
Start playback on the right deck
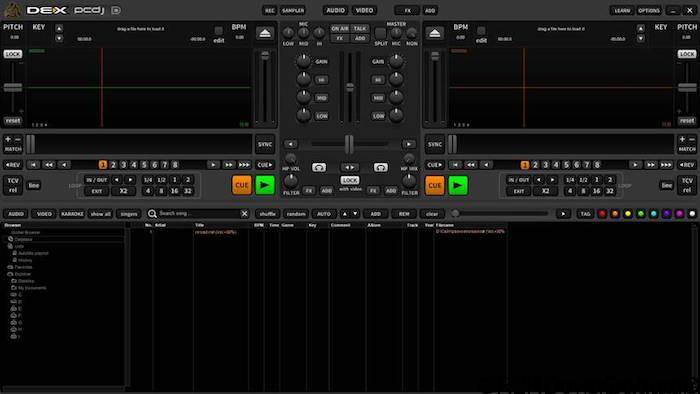pyautogui.click(x=458, y=185)
